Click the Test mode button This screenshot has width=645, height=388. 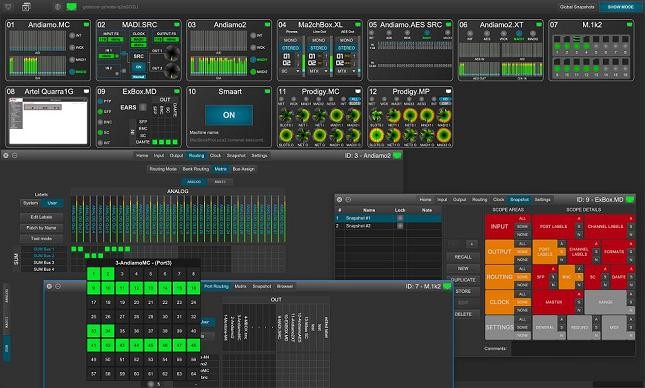click(42, 238)
